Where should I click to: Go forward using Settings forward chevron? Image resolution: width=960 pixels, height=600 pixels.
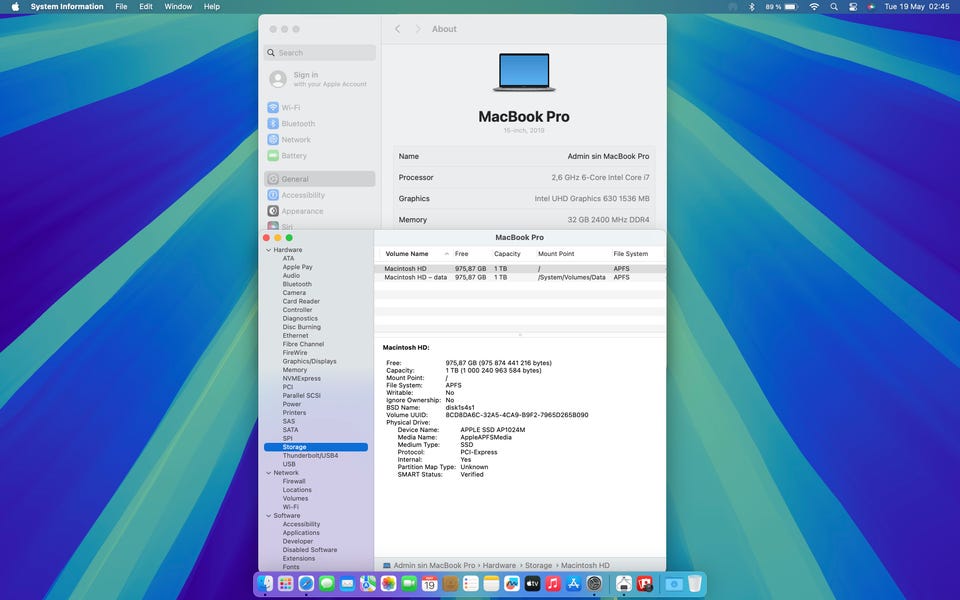418,29
